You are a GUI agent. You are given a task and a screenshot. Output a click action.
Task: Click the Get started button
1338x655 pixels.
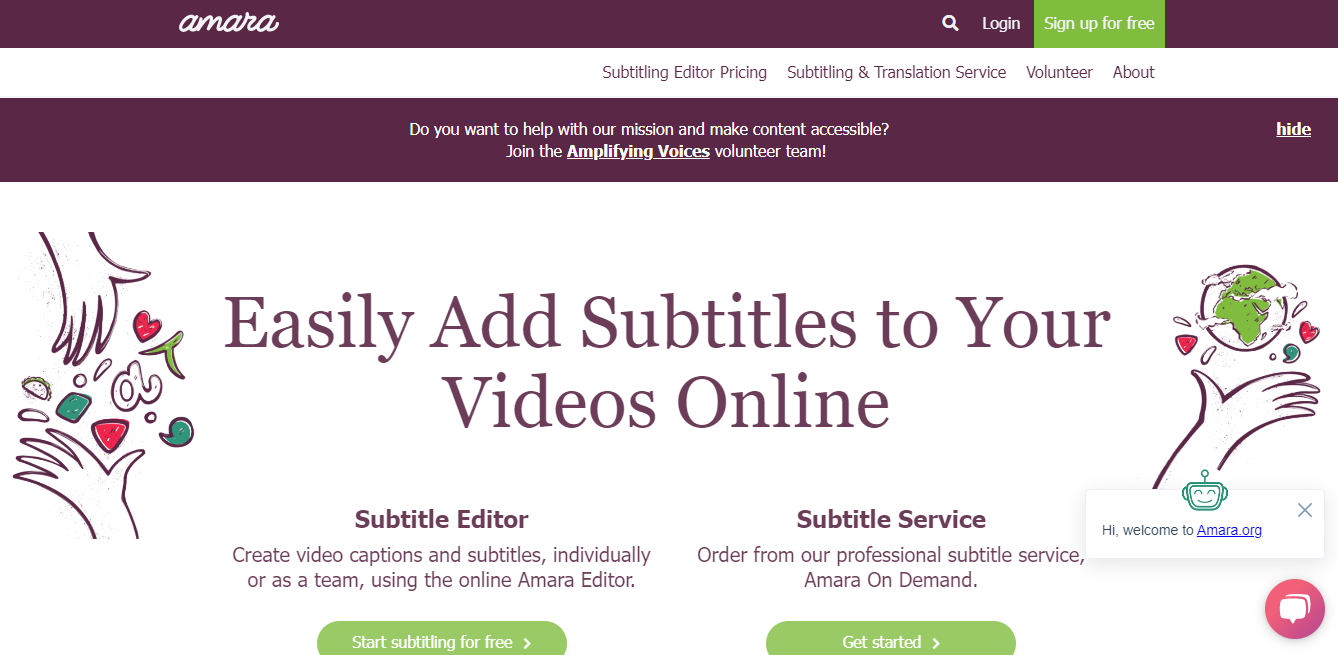pos(891,641)
